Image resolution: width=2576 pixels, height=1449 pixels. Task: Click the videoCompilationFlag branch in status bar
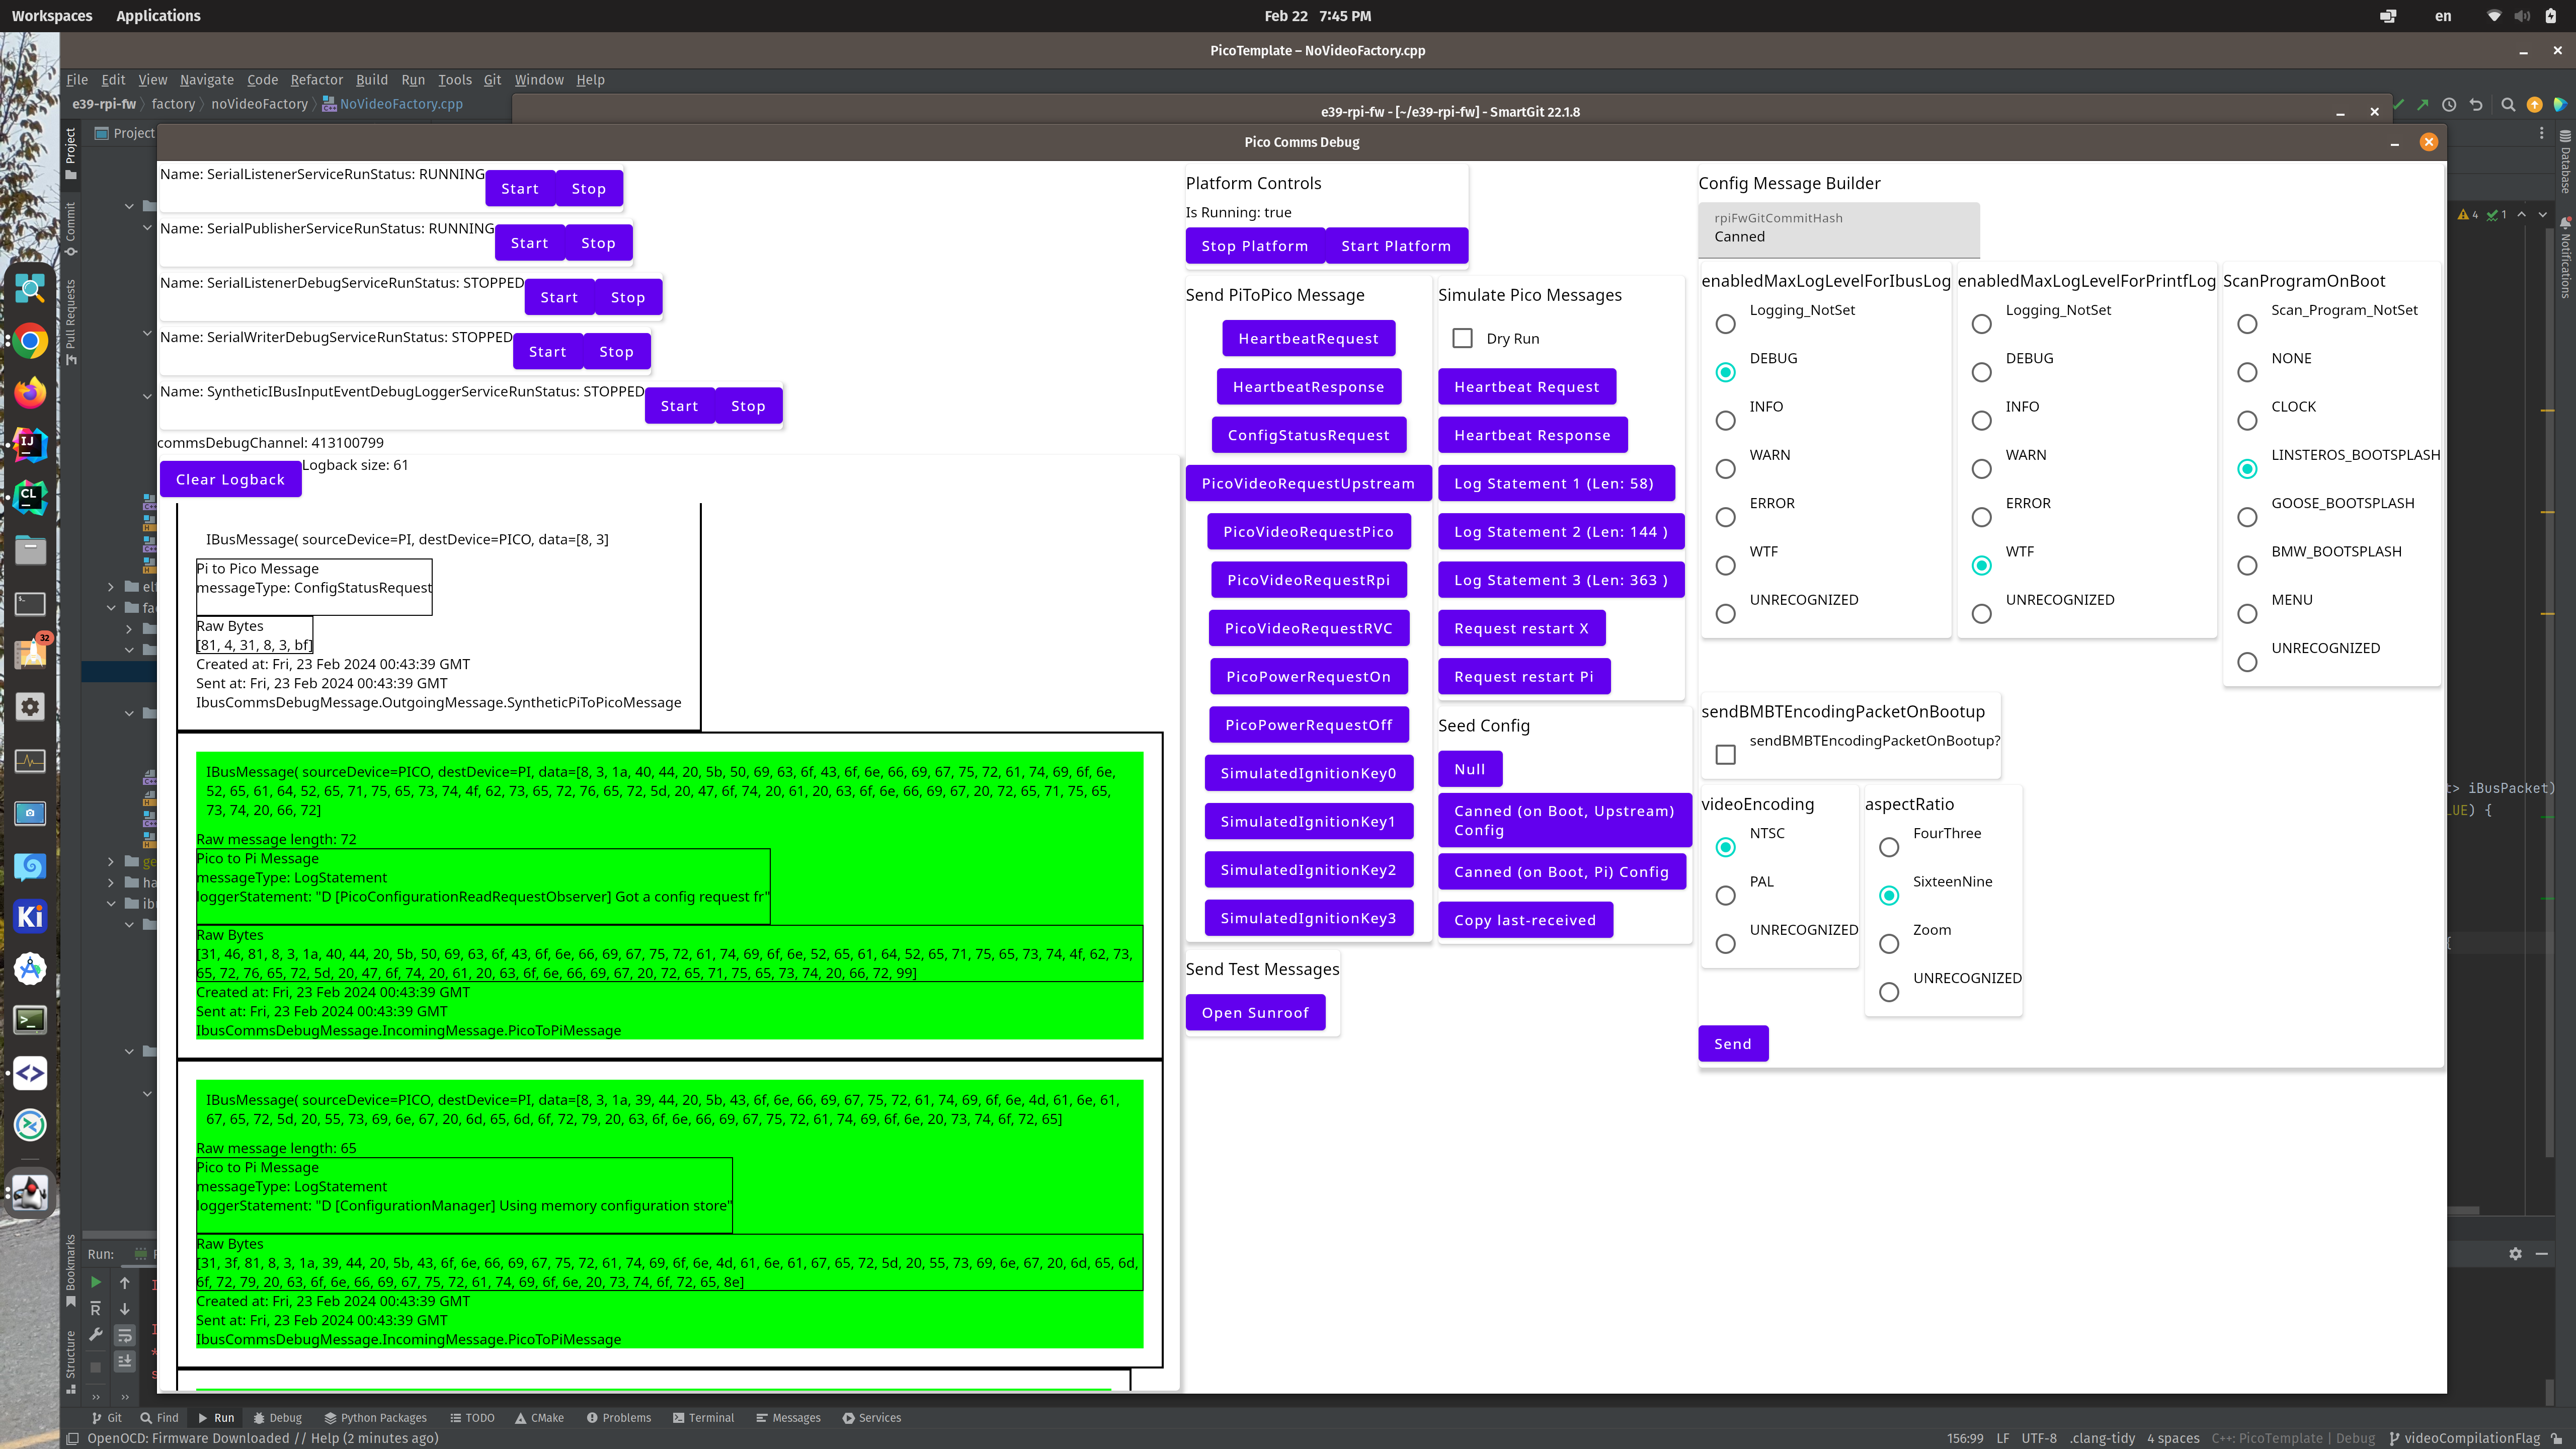point(2464,1438)
